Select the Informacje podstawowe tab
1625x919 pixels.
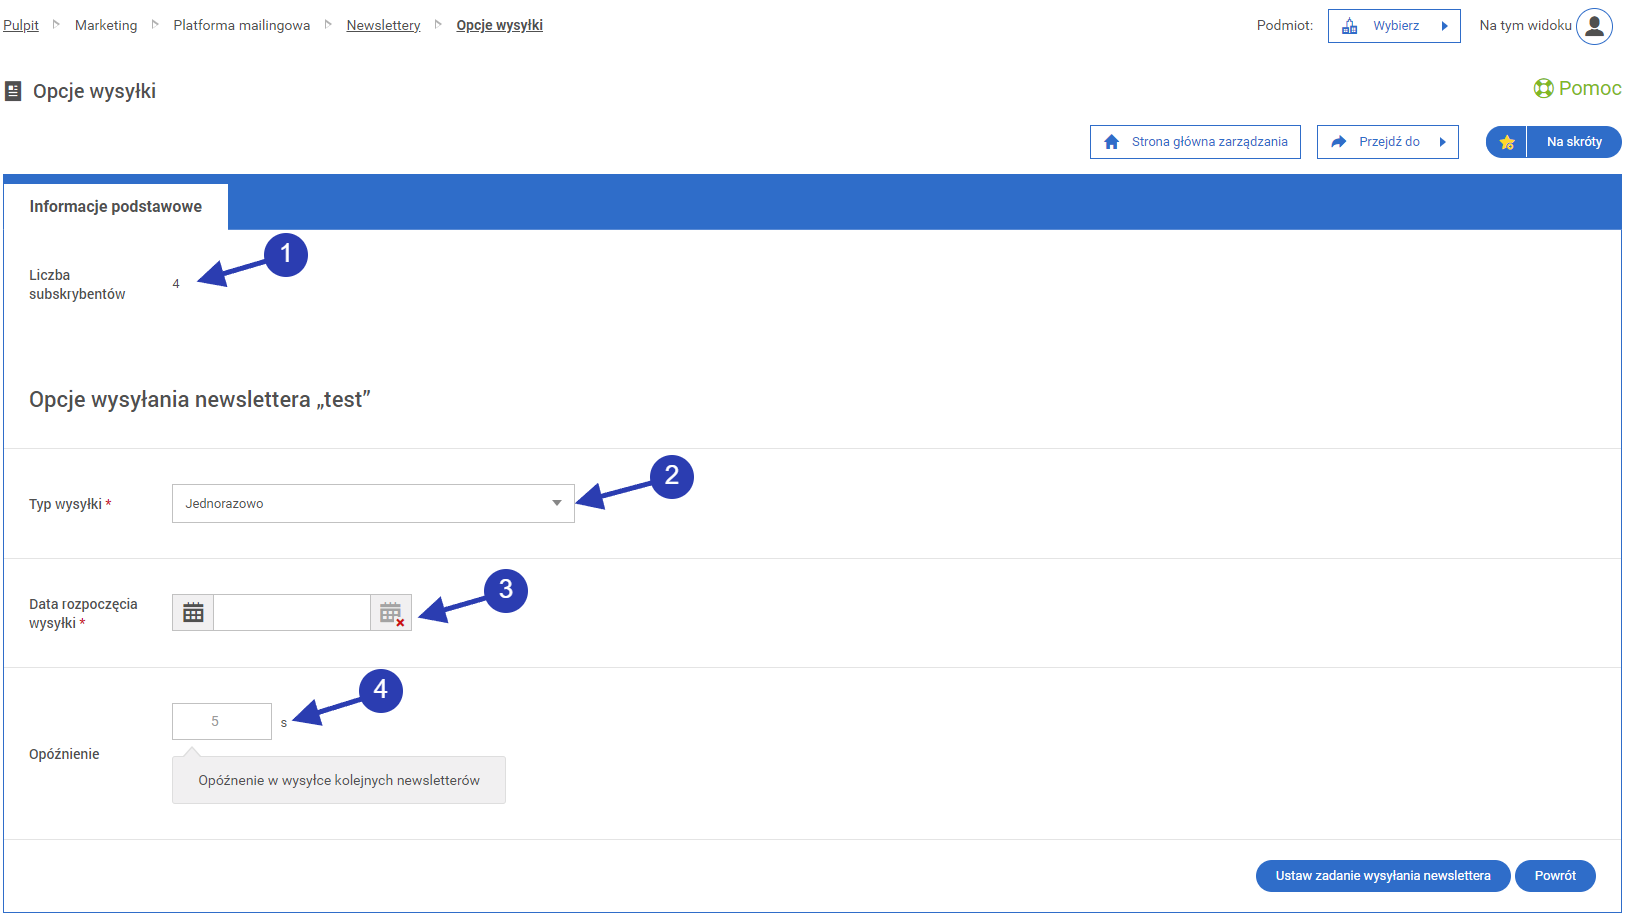(x=116, y=207)
